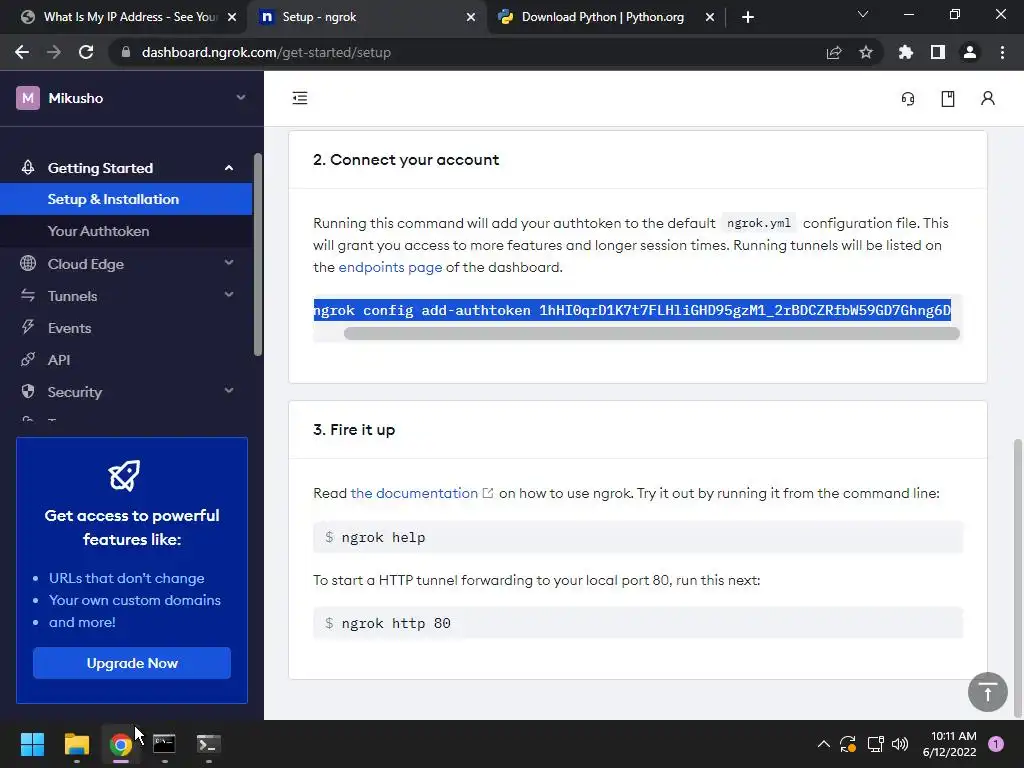The height and width of the screenshot is (768, 1024).
Task: Click the Cloud Edge globe icon
Action: click(x=28, y=263)
